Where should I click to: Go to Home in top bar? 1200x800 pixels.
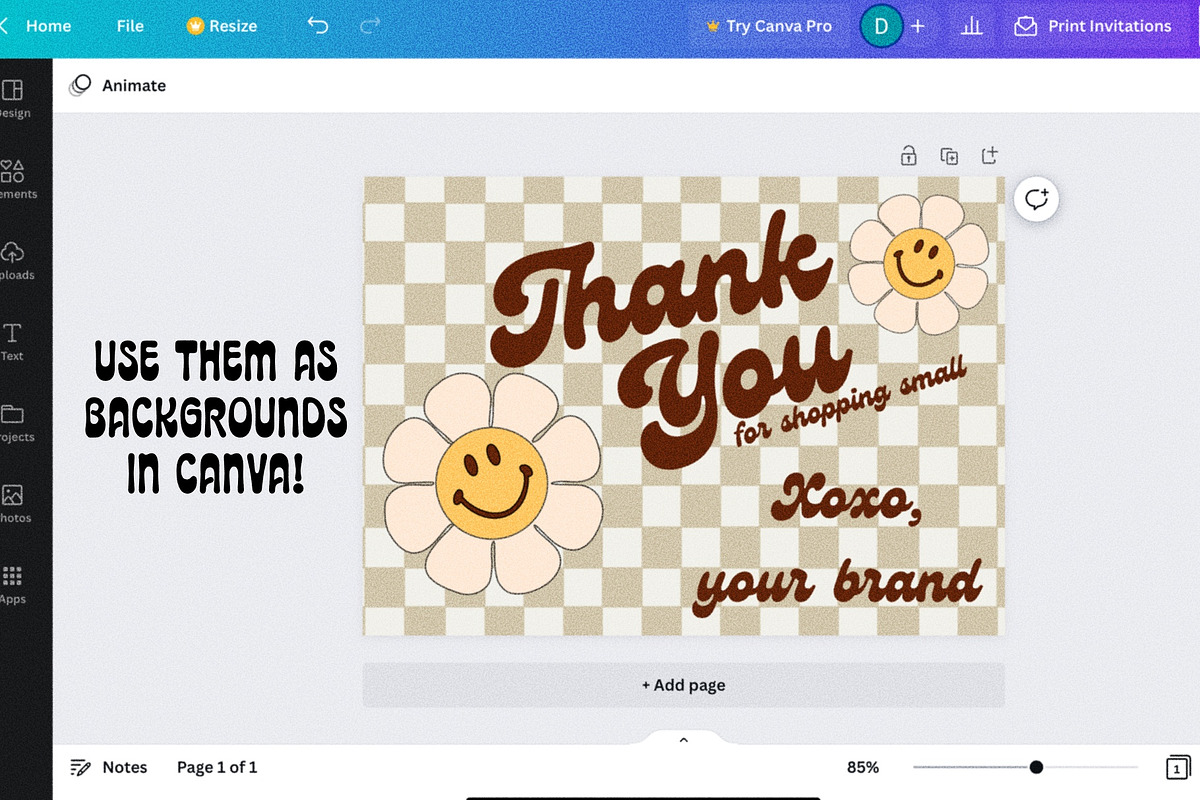(48, 26)
